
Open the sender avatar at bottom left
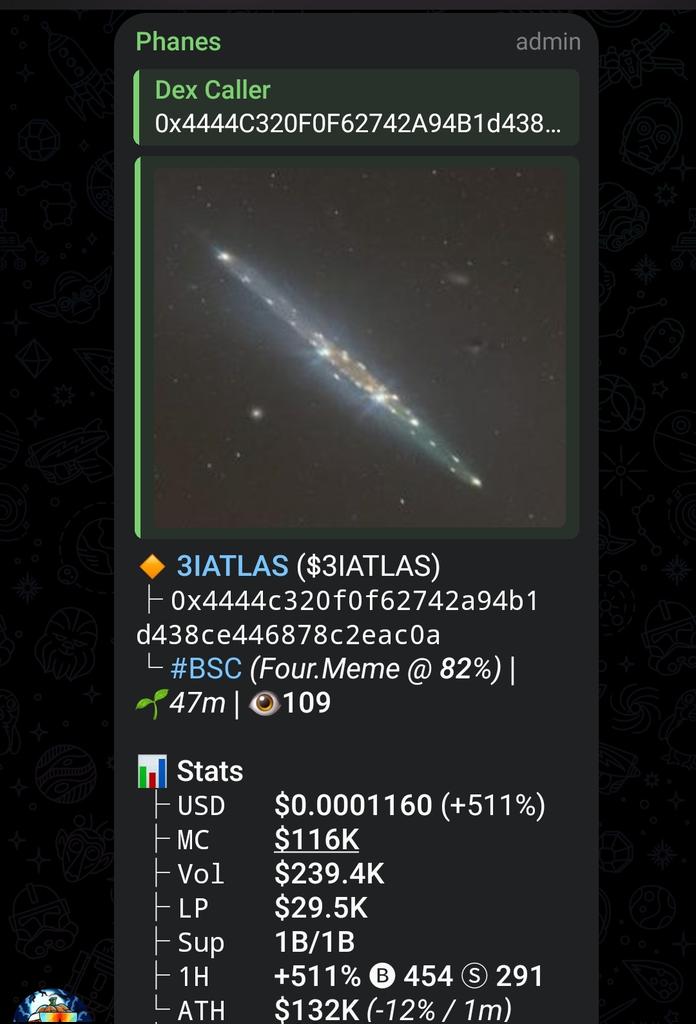coord(53,1006)
